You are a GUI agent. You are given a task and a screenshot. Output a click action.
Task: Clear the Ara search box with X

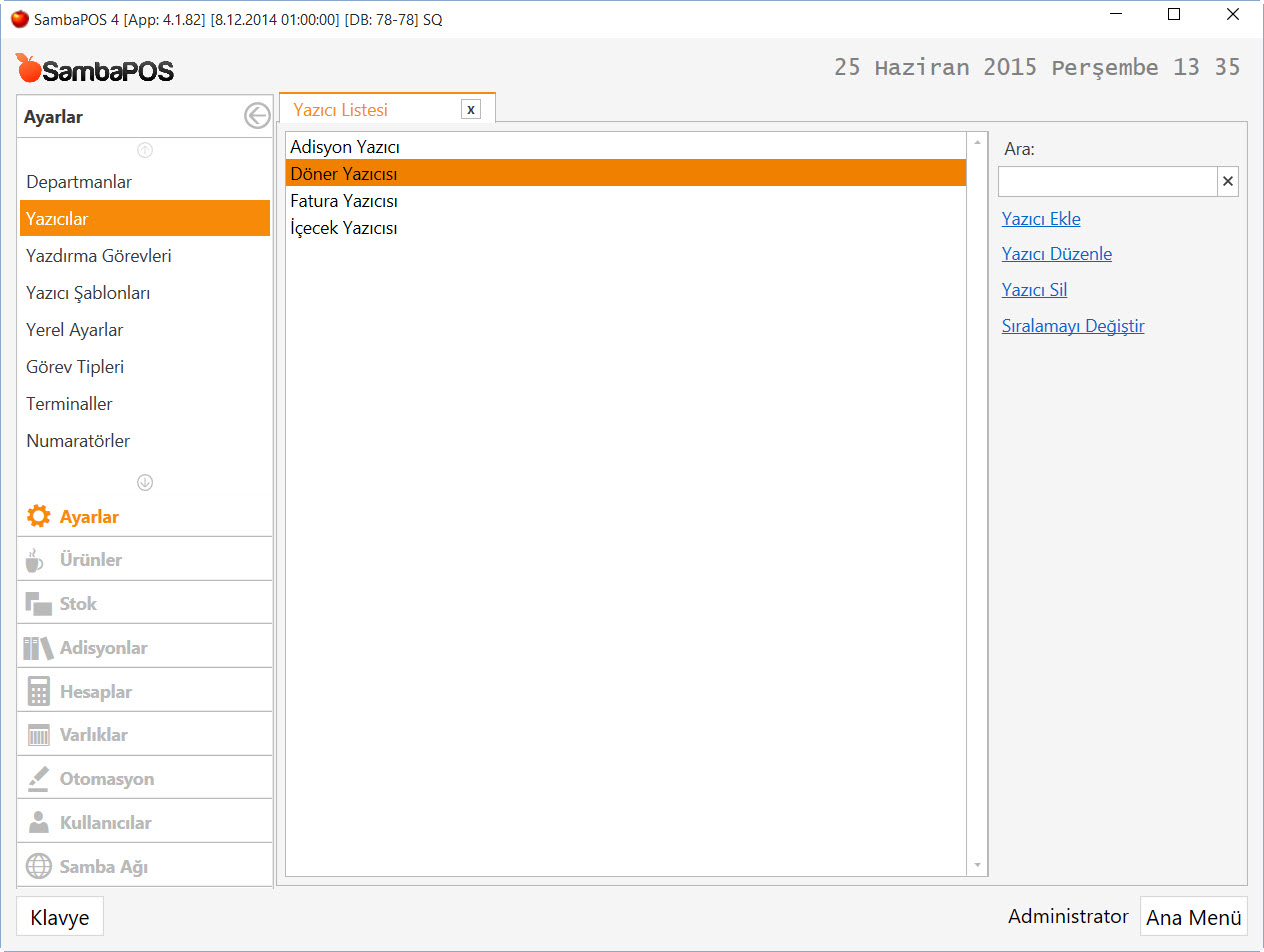point(1228,182)
